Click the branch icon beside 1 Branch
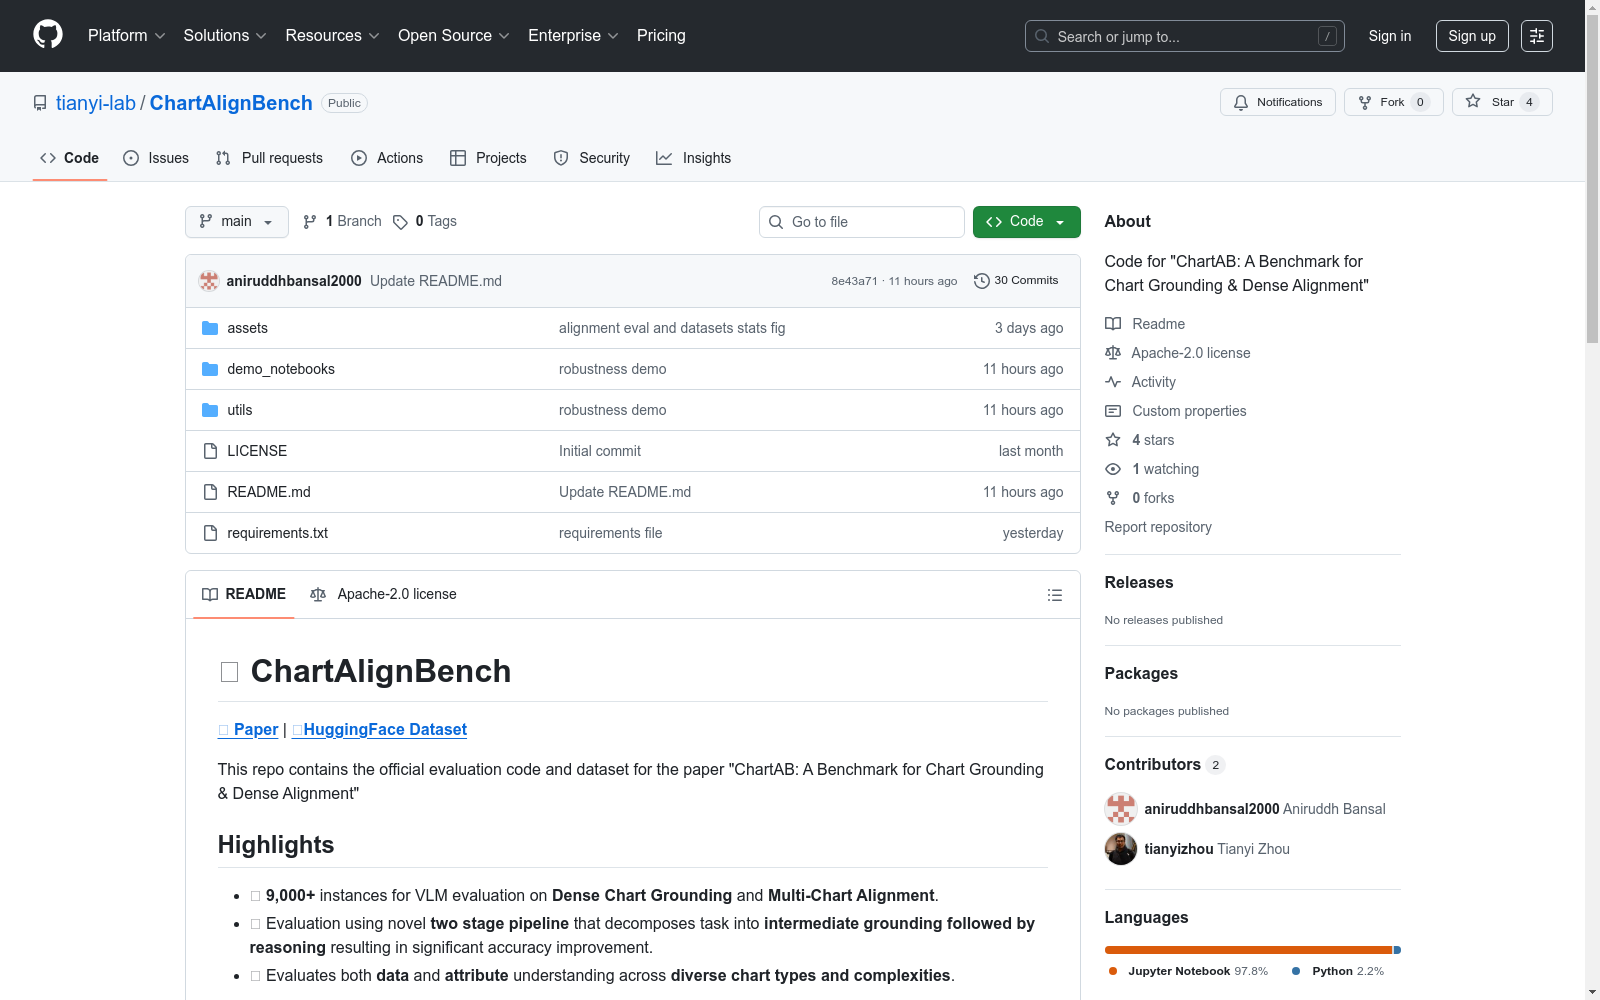This screenshot has width=1600, height=1000. (x=310, y=222)
